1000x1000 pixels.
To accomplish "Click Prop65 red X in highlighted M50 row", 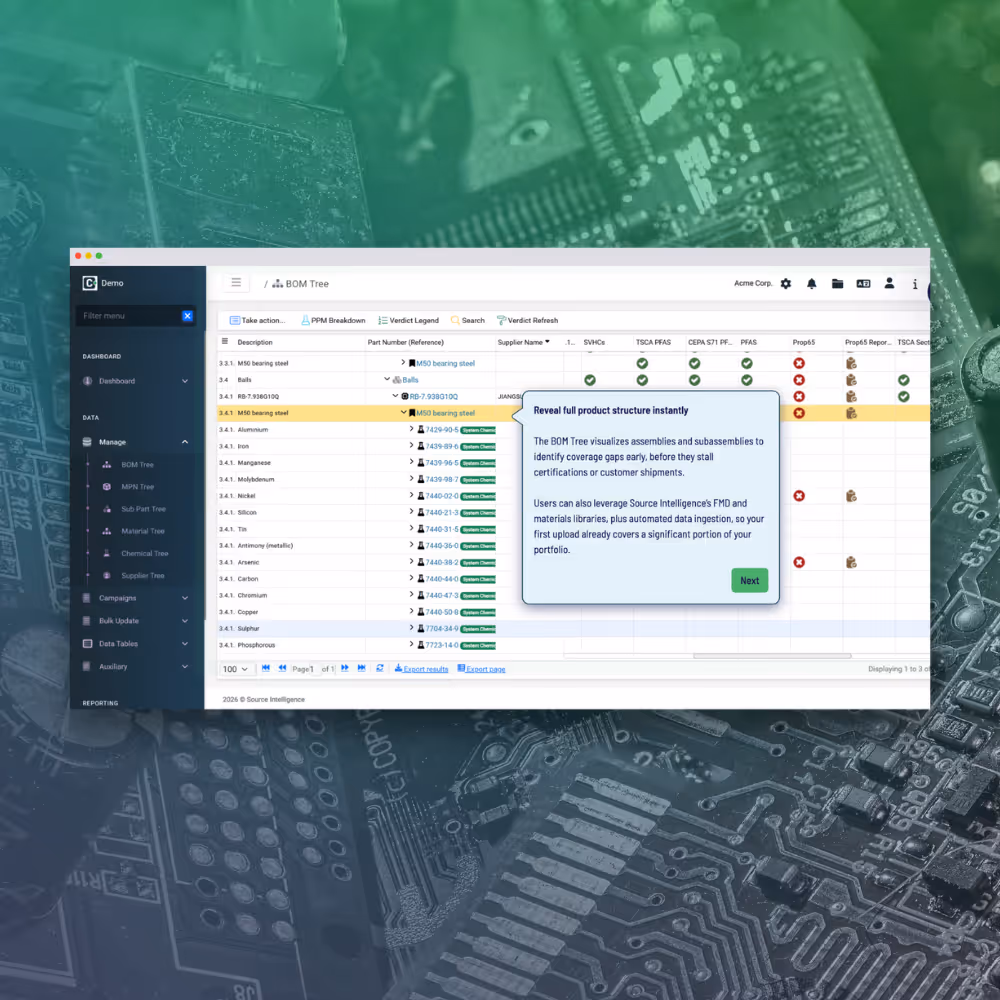I will pos(799,413).
